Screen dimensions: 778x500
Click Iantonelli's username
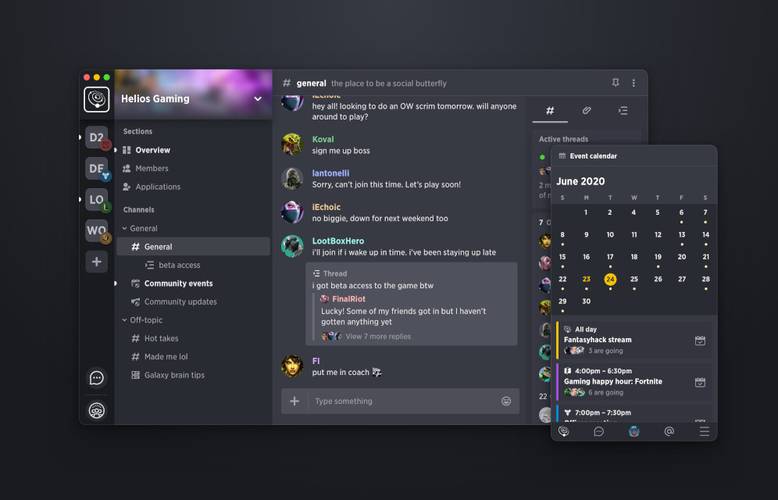point(330,173)
